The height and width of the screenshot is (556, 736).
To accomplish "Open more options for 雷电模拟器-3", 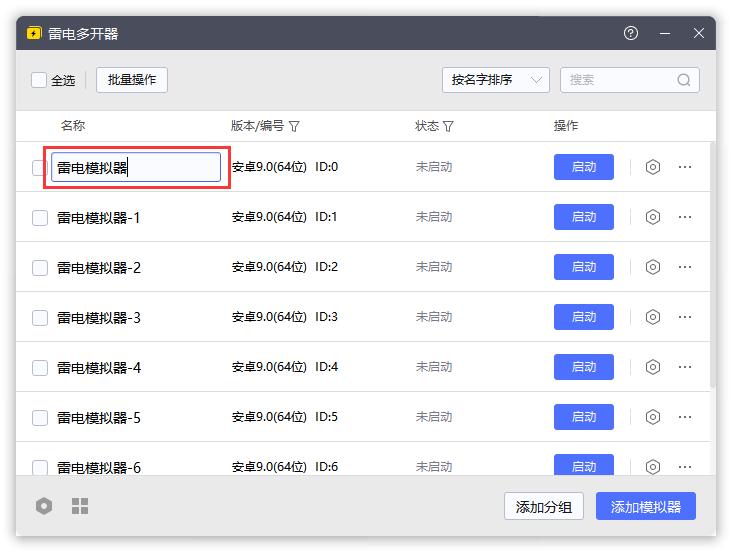I will point(685,317).
